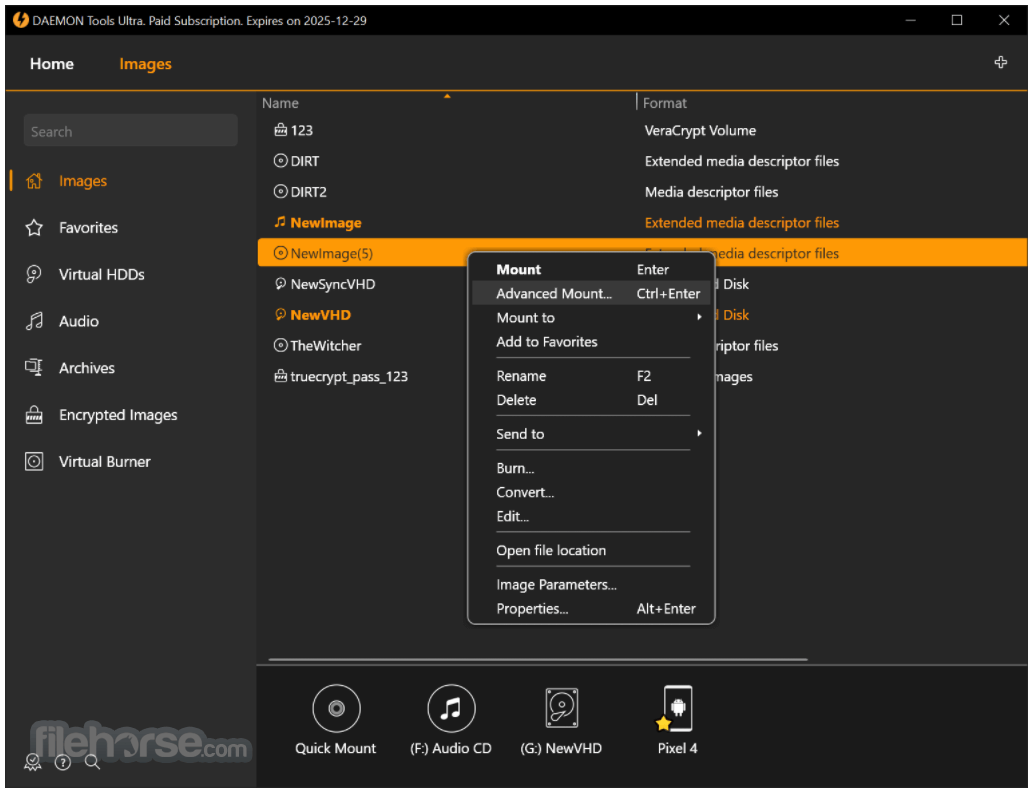Switch to the Home tab

click(x=51, y=64)
